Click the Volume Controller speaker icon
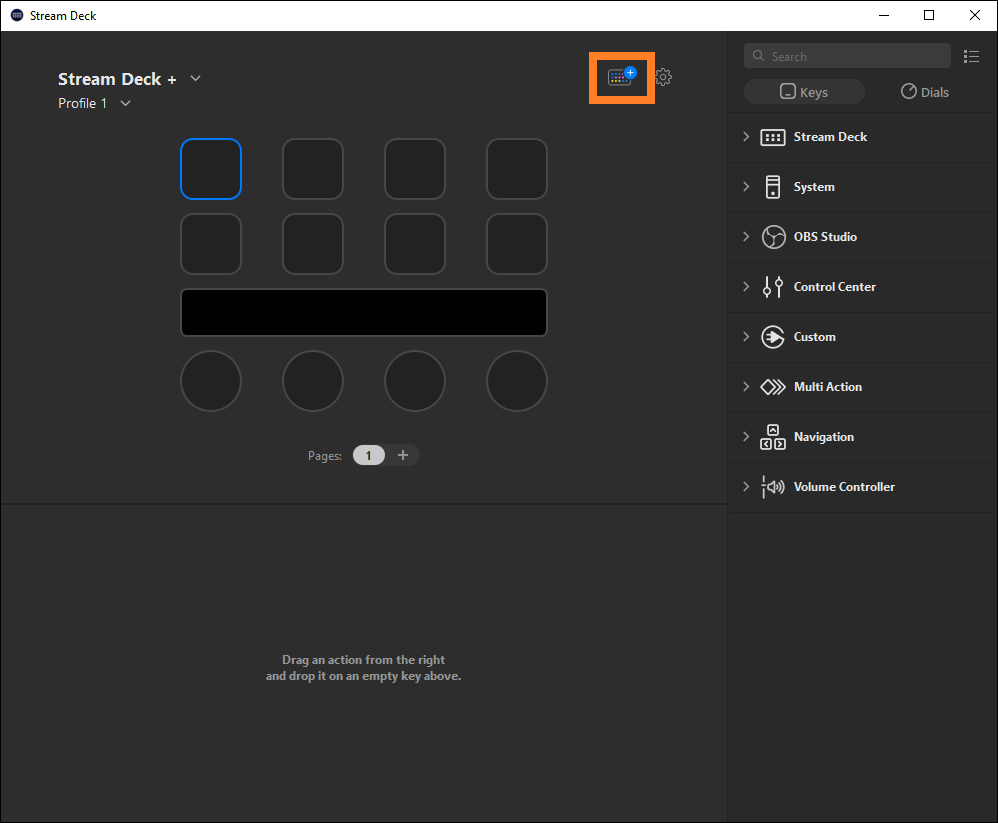Image resolution: width=998 pixels, height=823 pixels. point(773,487)
